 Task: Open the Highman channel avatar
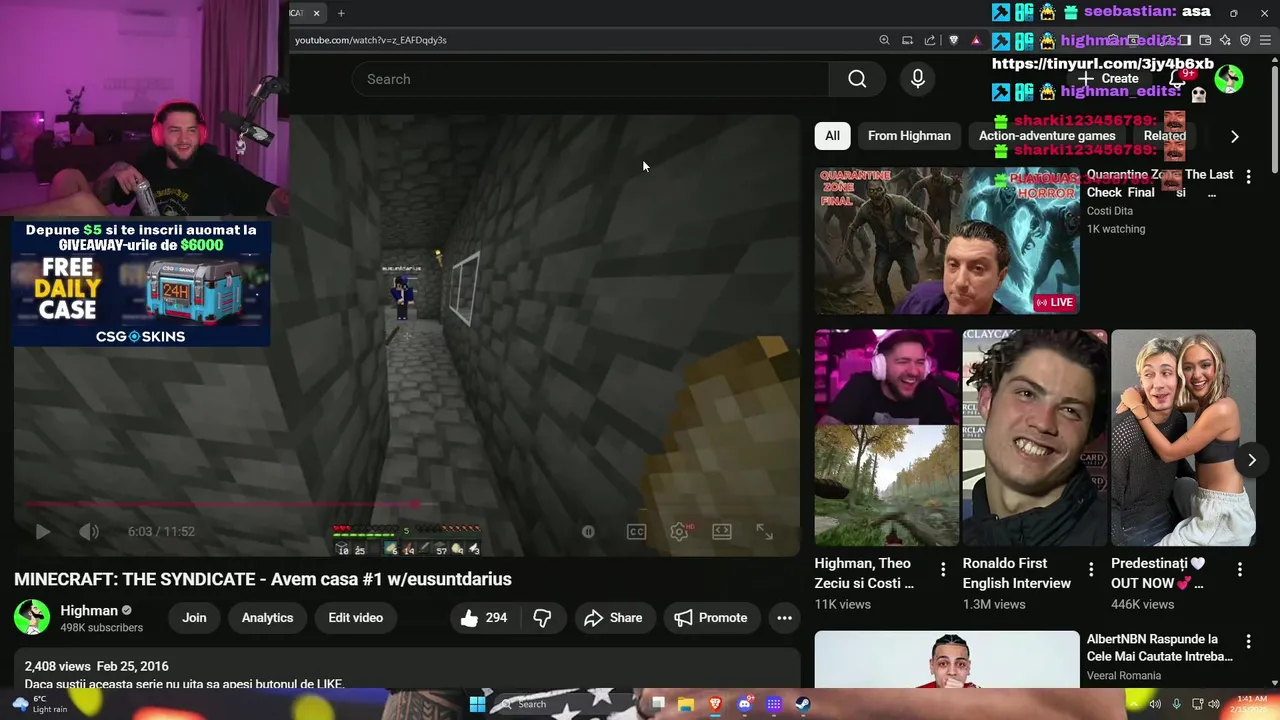tap(32, 618)
